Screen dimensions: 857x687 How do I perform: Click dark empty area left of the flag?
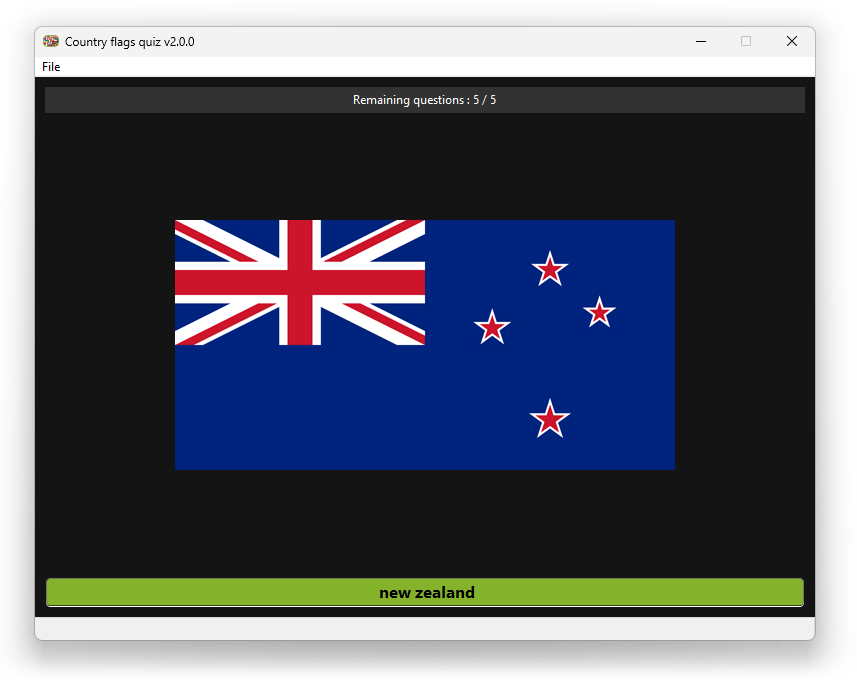tap(105, 345)
